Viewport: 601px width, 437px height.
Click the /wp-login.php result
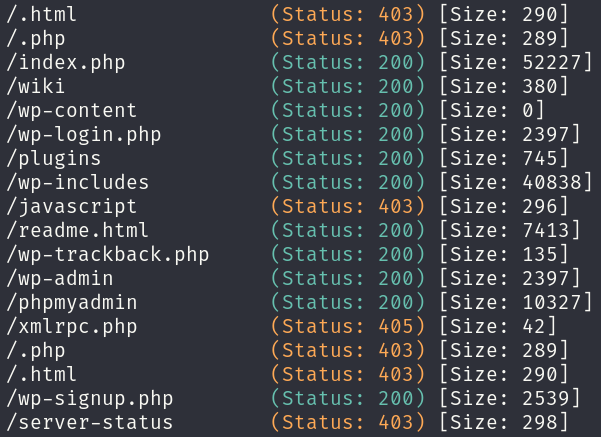(x=84, y=135)
